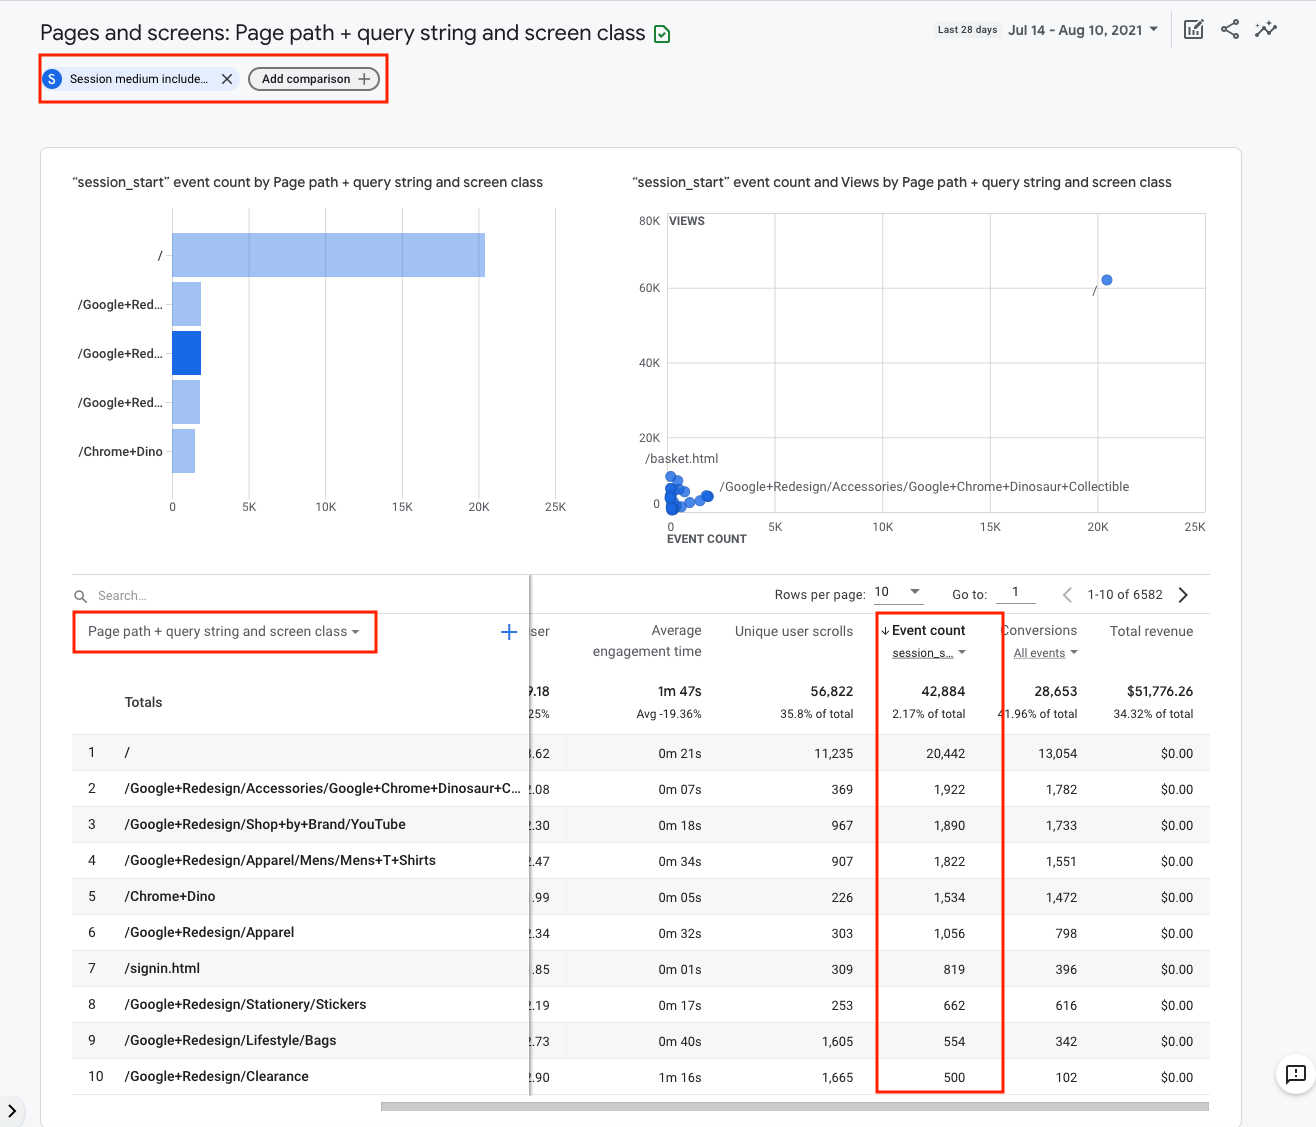
Task: Click the green data quality checkmark
Action: (x=662, y=33)
